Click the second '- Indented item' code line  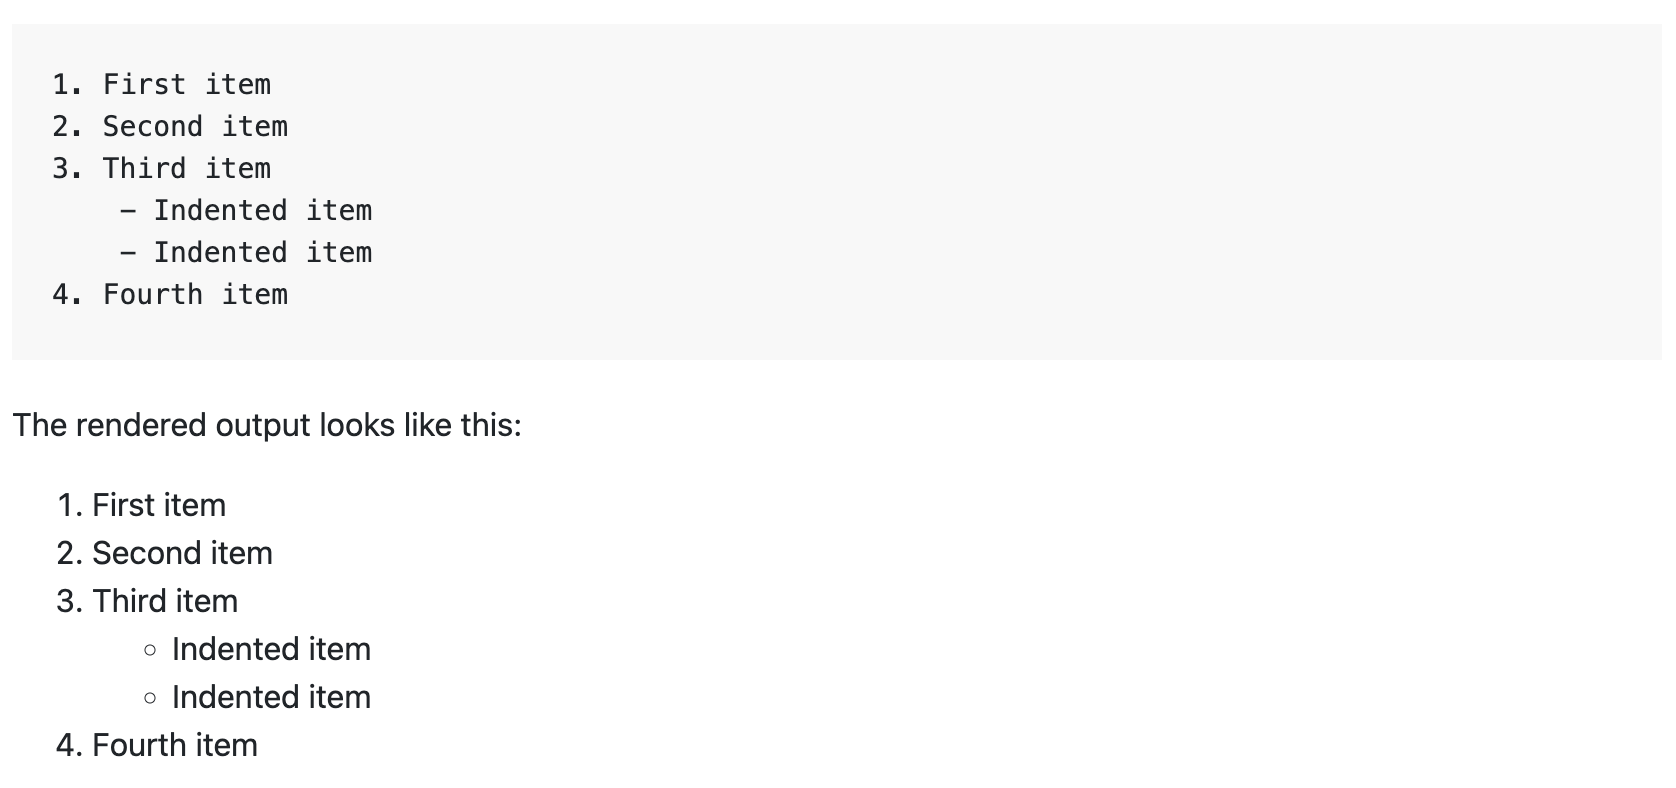point(246,252)
